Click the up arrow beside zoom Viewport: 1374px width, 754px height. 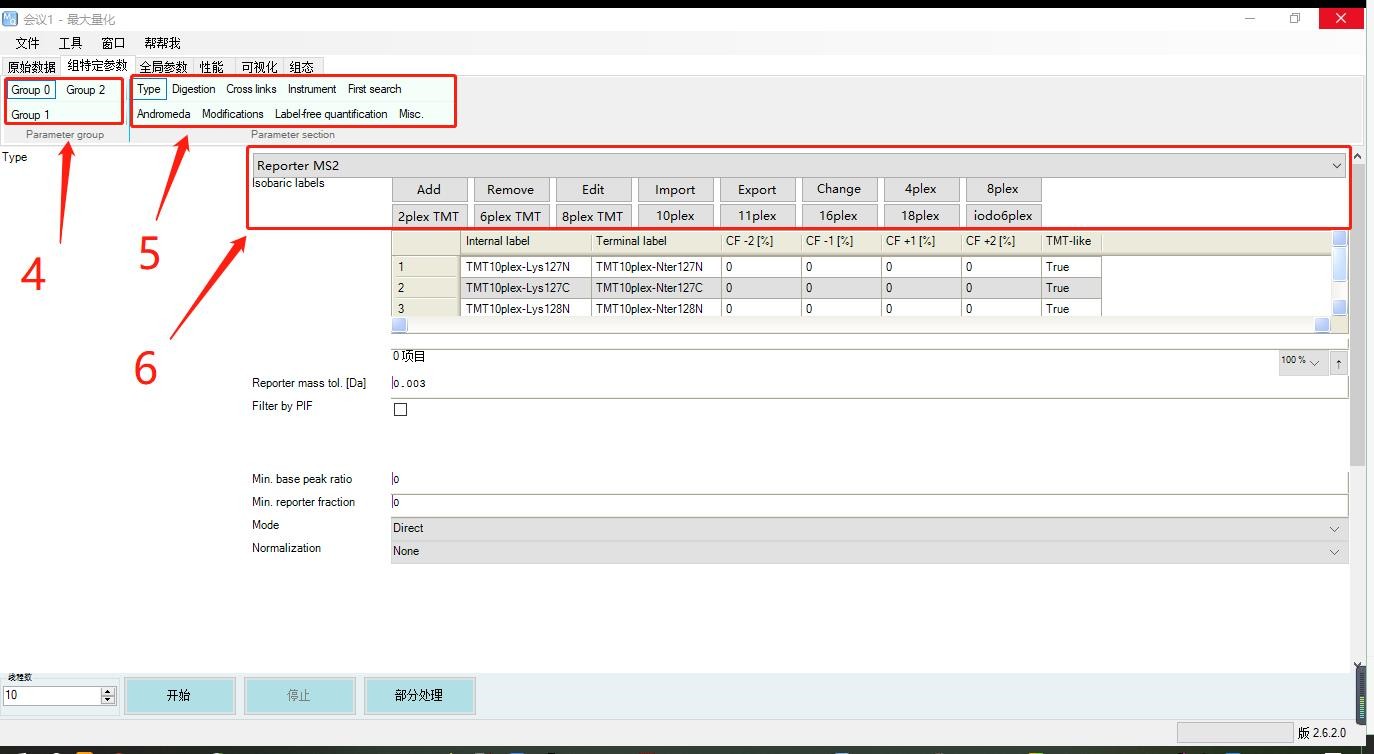[x=1338, y=364]
